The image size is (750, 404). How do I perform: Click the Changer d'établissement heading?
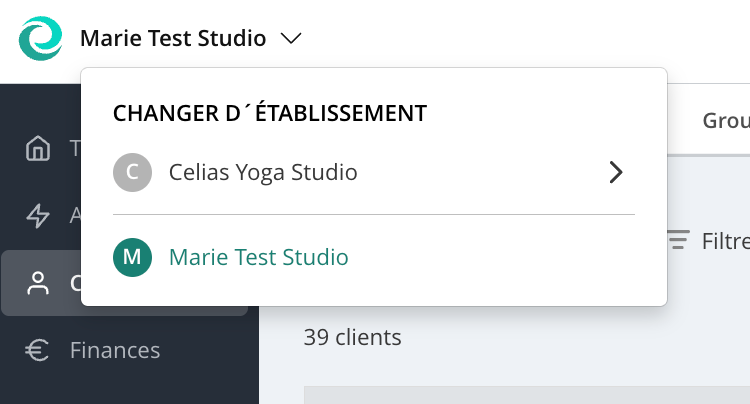click(270, 113)
